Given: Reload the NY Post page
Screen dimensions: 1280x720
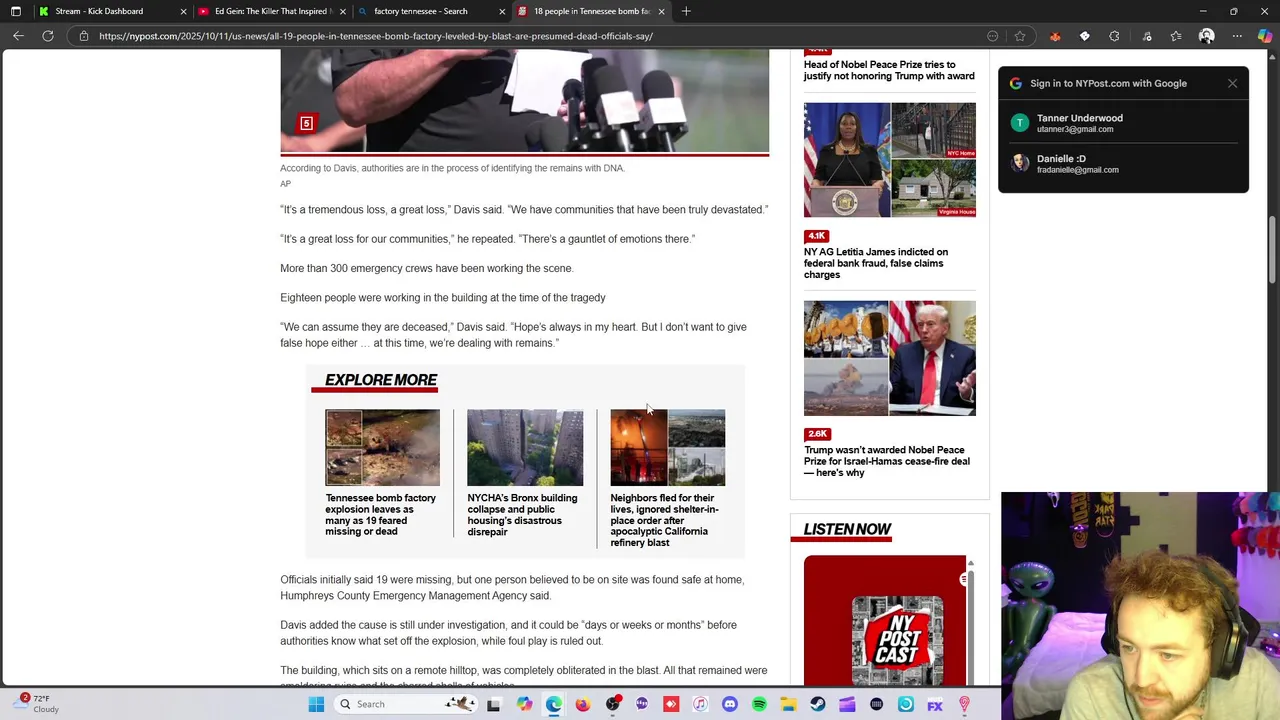Looking at the screenshot, I should coord(47,36).
